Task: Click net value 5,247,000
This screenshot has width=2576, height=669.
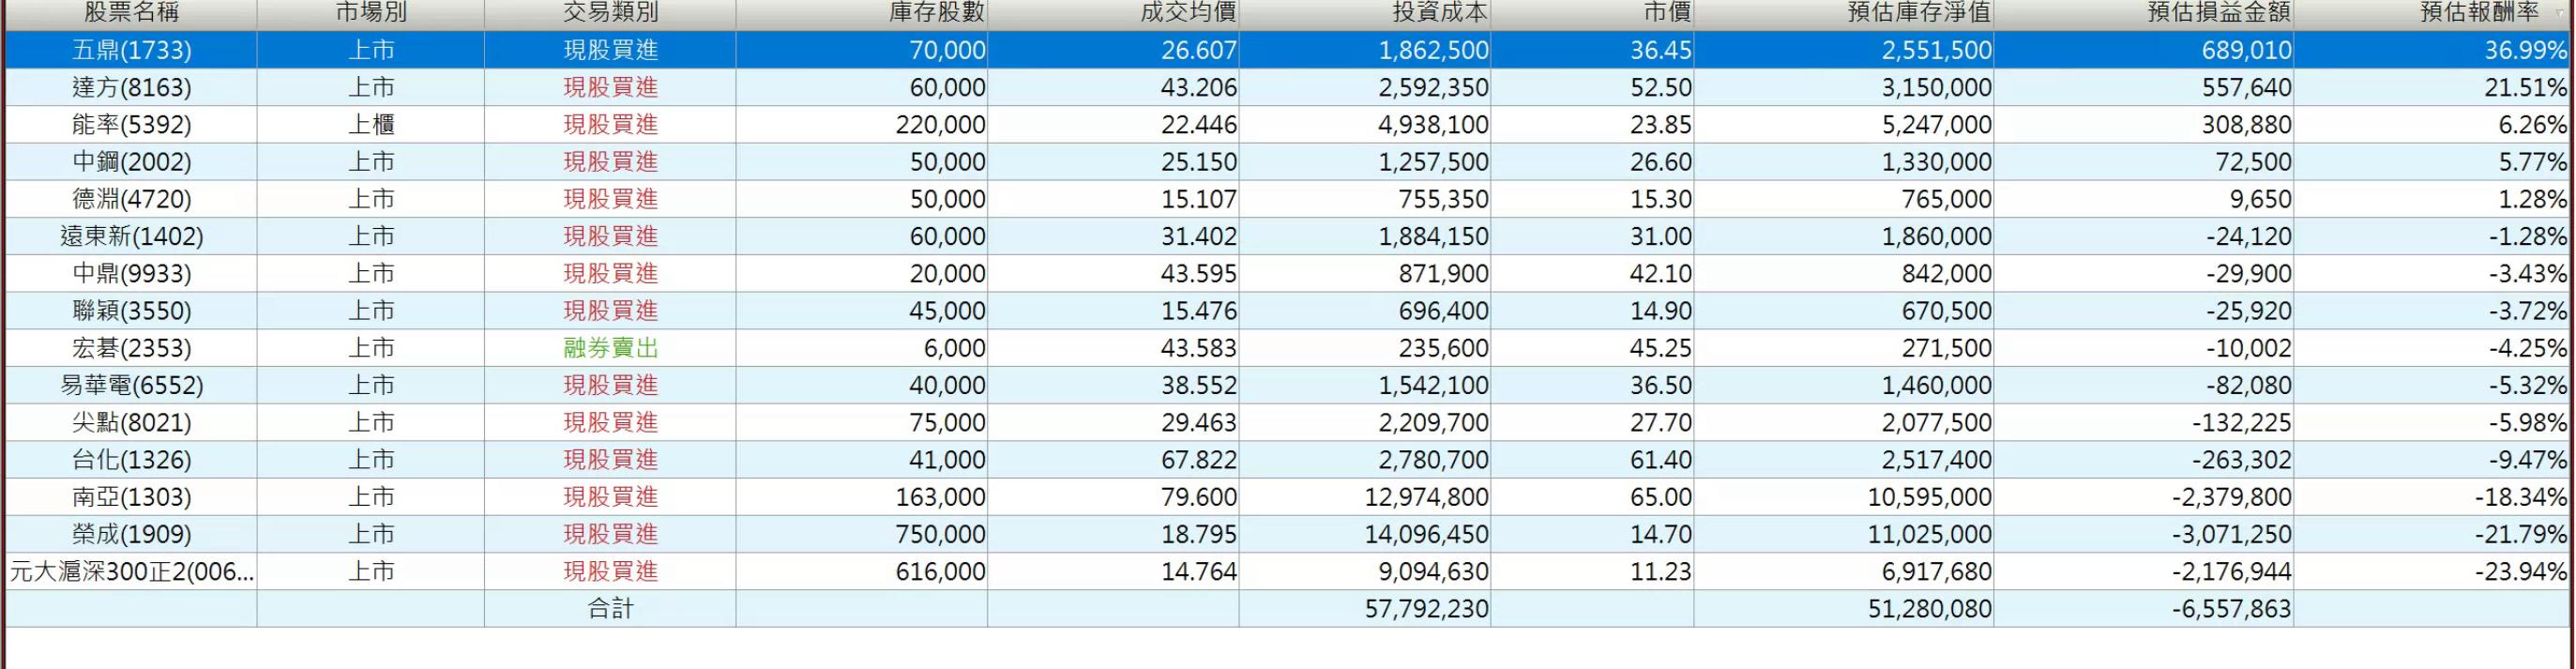Action: (x=1936, y=125)
